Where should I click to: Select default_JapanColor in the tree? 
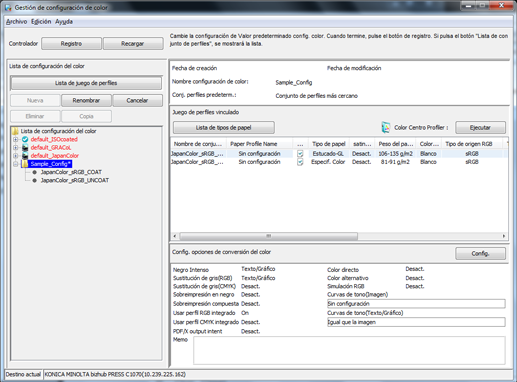(55, 156)
